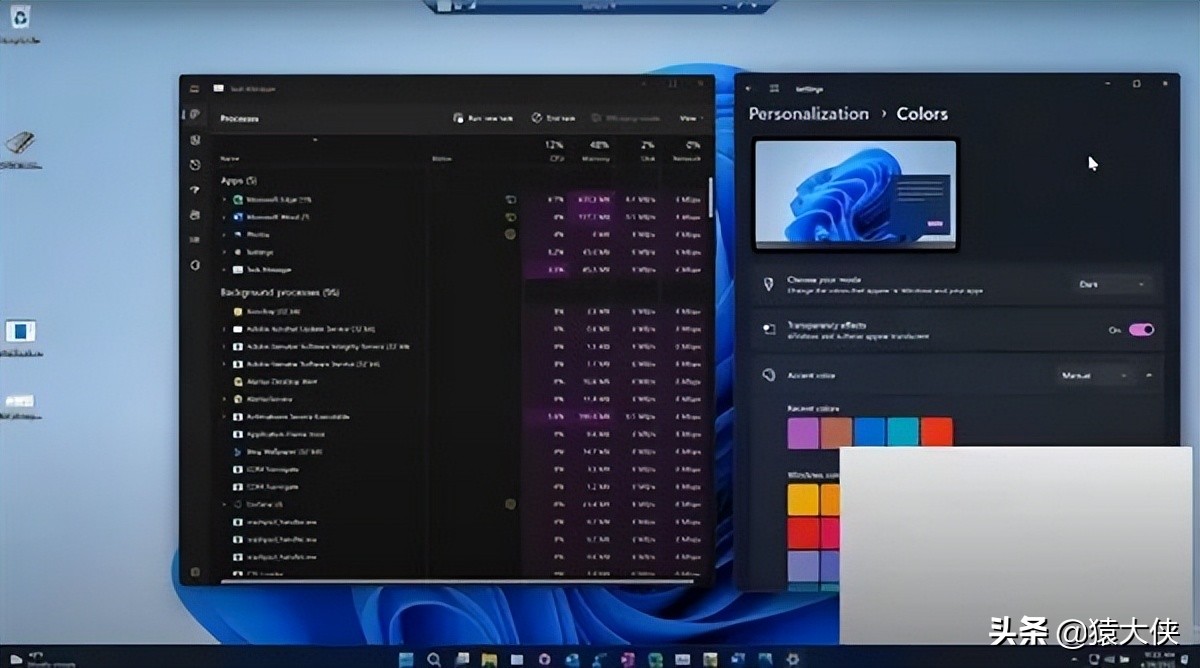The image size is (1200, 668).
Task: Sort processes by Memory column
Action: point(597,151)
